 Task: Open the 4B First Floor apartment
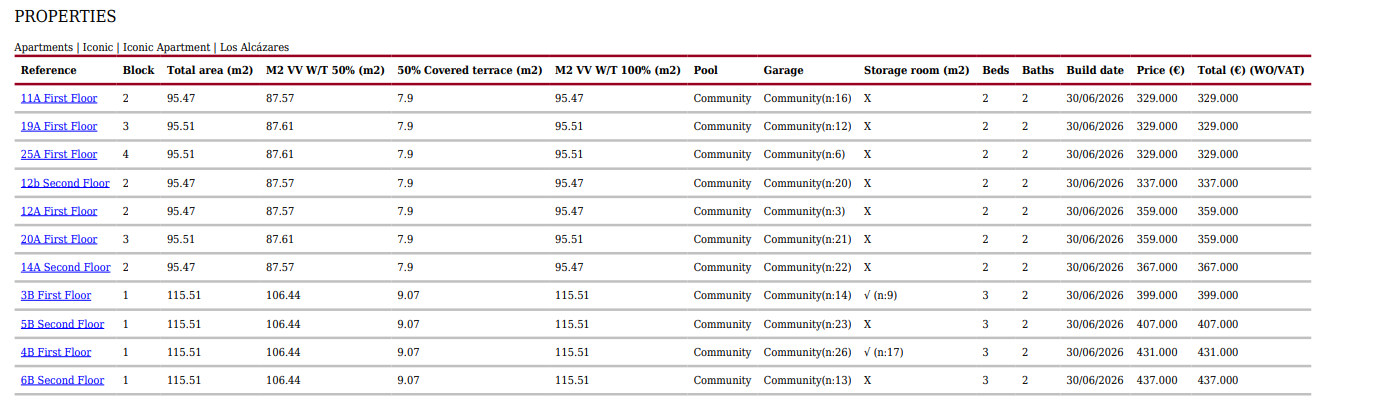(x=56, y=352)
